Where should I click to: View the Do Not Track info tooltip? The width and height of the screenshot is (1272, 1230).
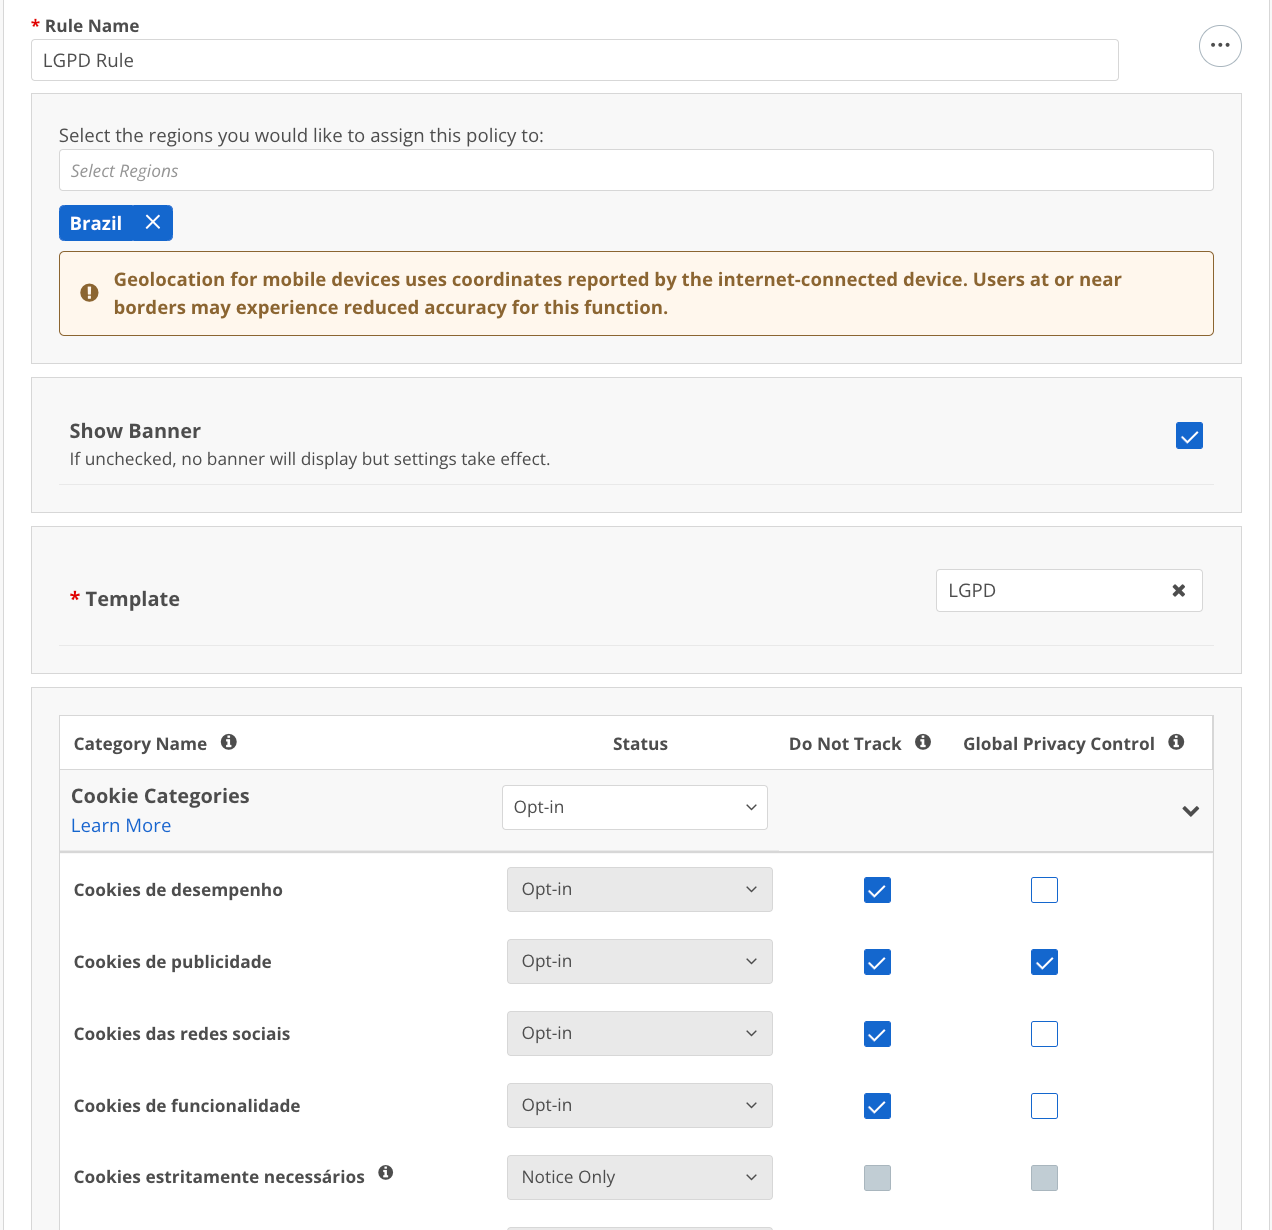click(x=923, y=742)
